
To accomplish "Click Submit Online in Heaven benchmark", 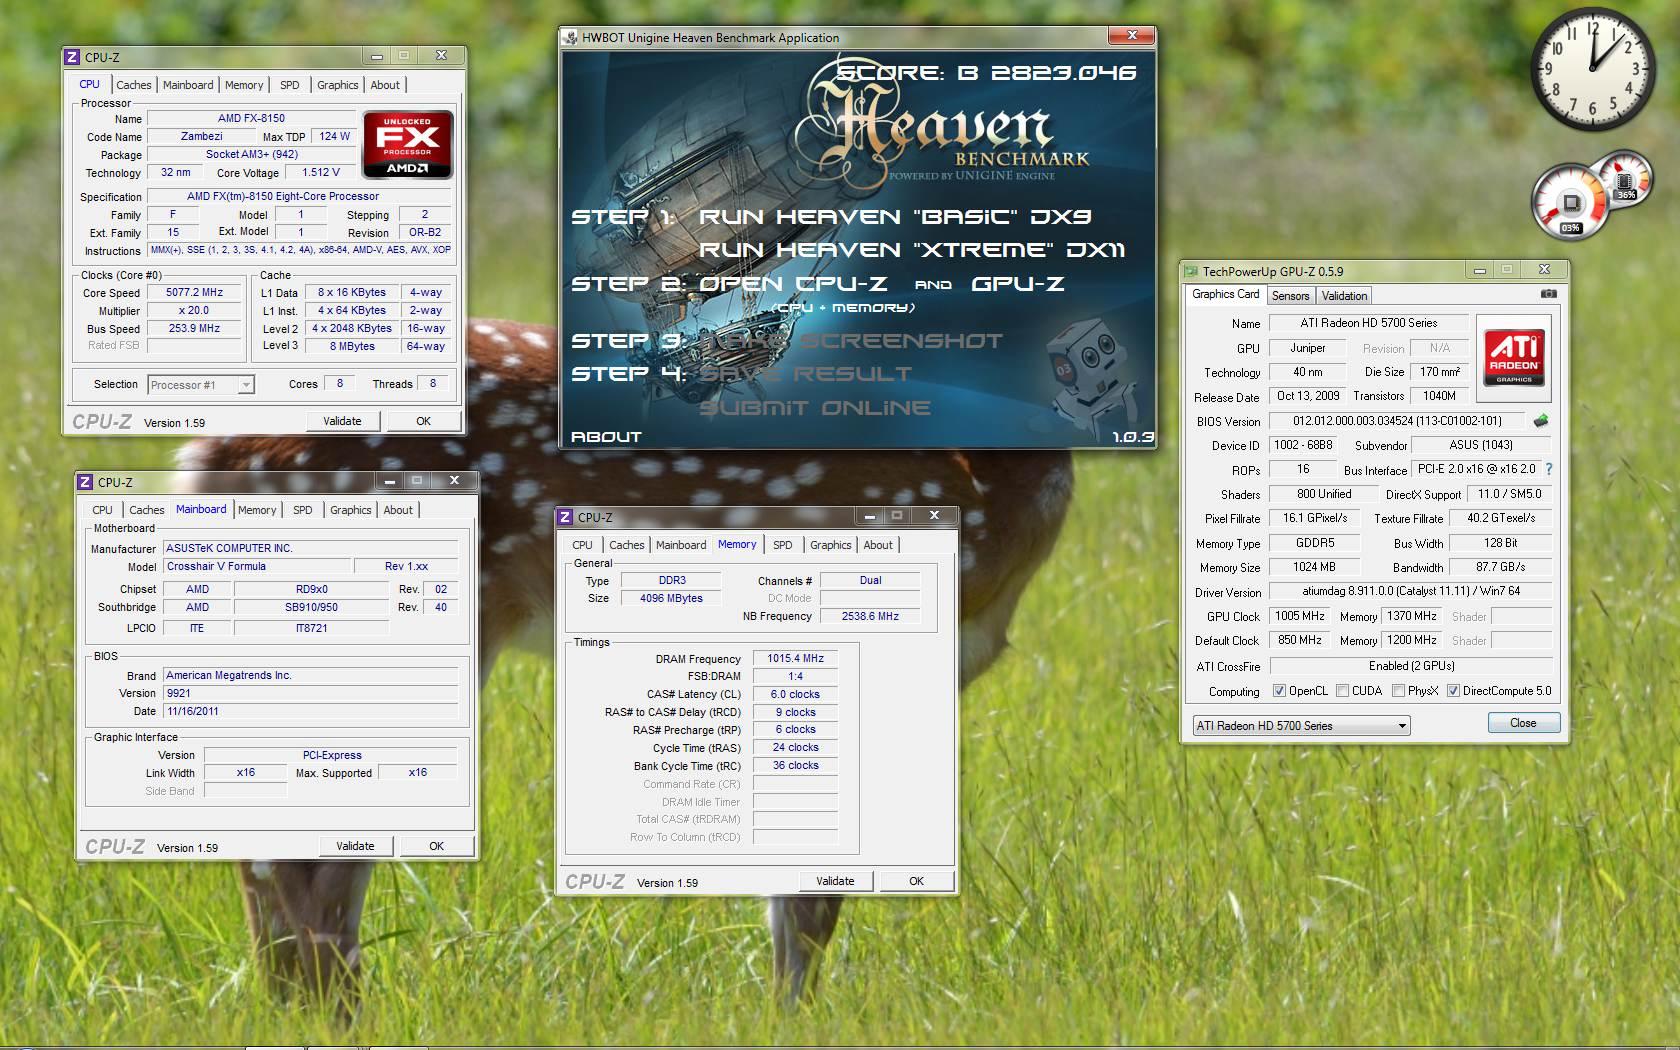I will 814,408.
